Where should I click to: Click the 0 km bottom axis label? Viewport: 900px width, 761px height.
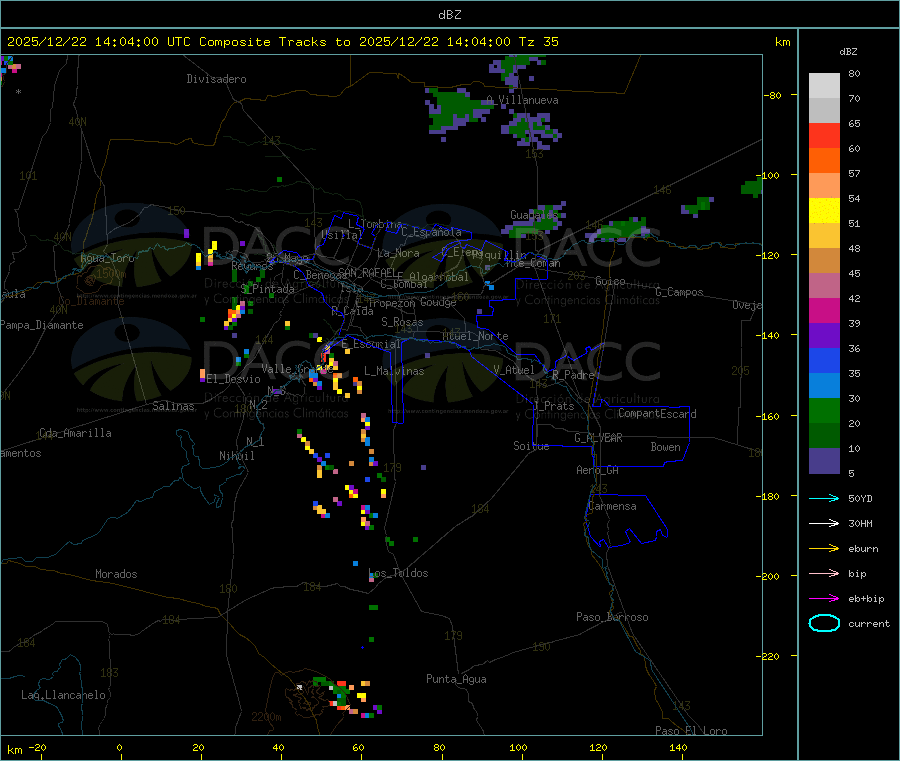(x=119, y=747)
